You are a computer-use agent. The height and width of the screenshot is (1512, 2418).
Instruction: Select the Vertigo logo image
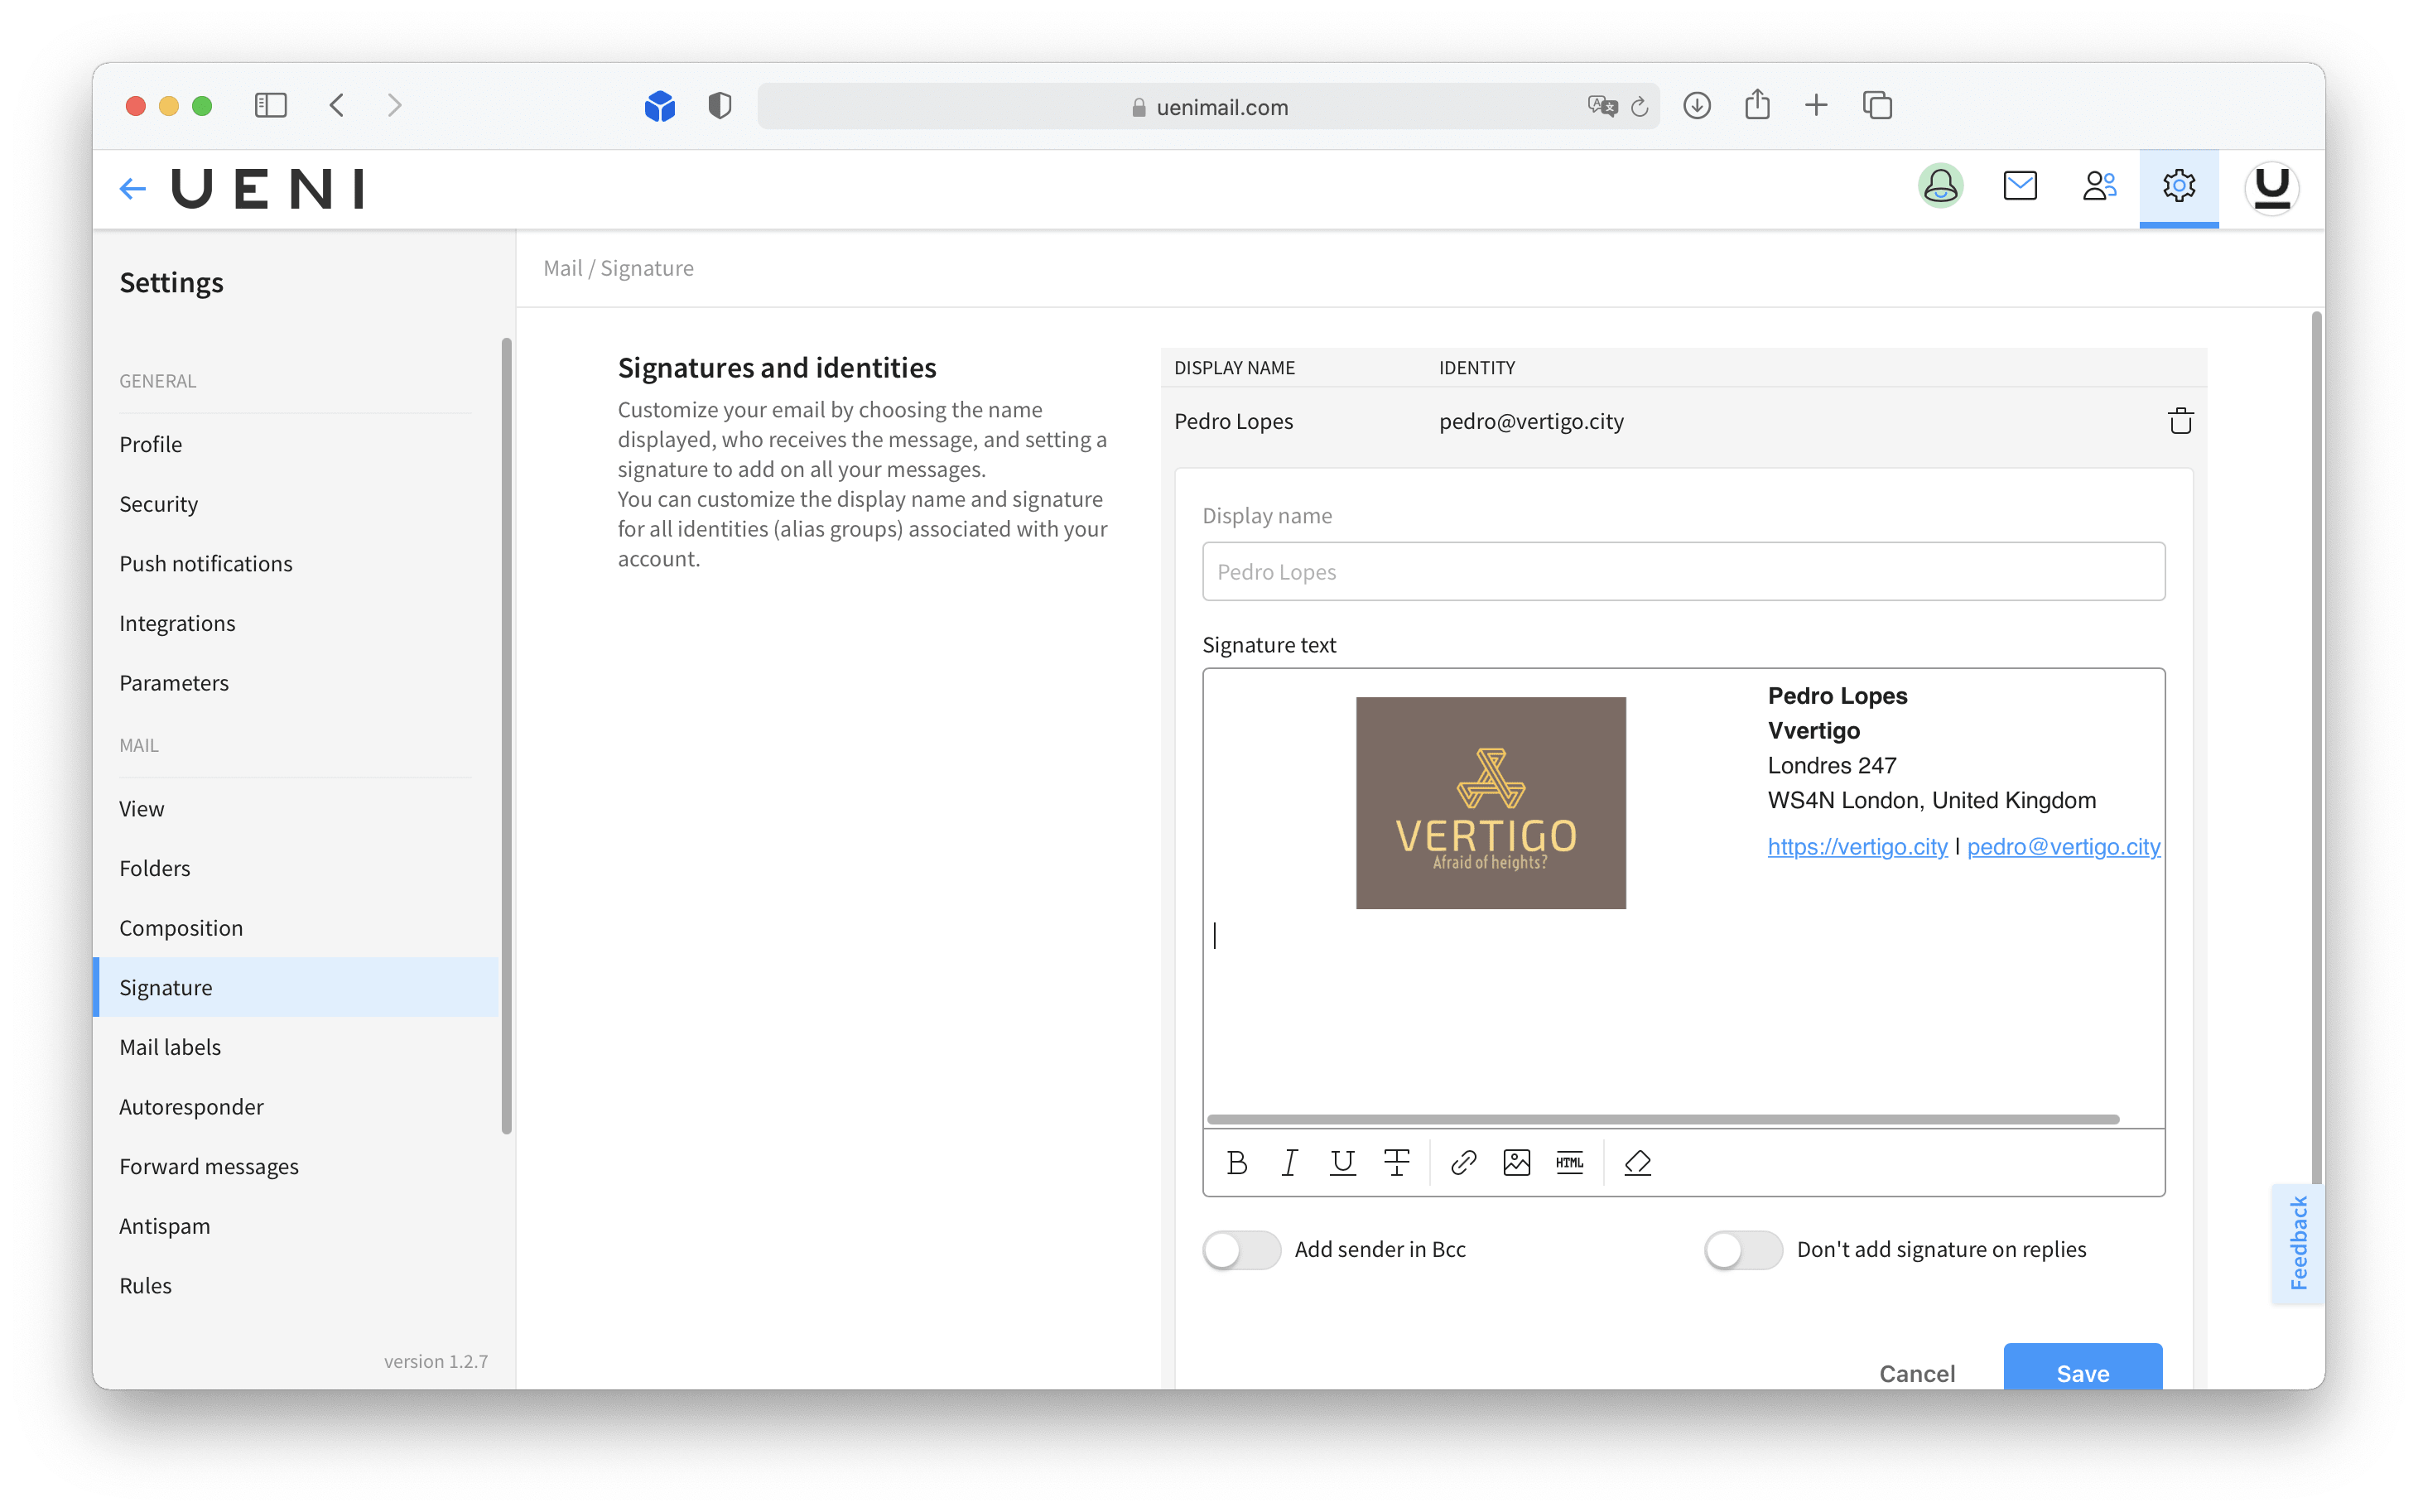click(x=1490, y=803)
